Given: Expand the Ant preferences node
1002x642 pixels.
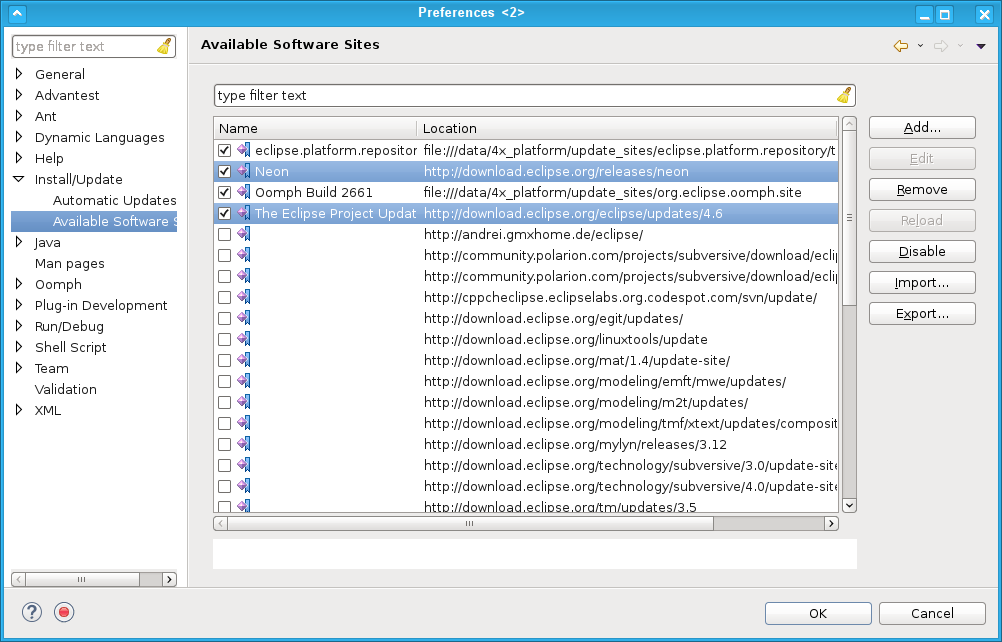Looking at the screenshot, I should (x=19, y=116).
